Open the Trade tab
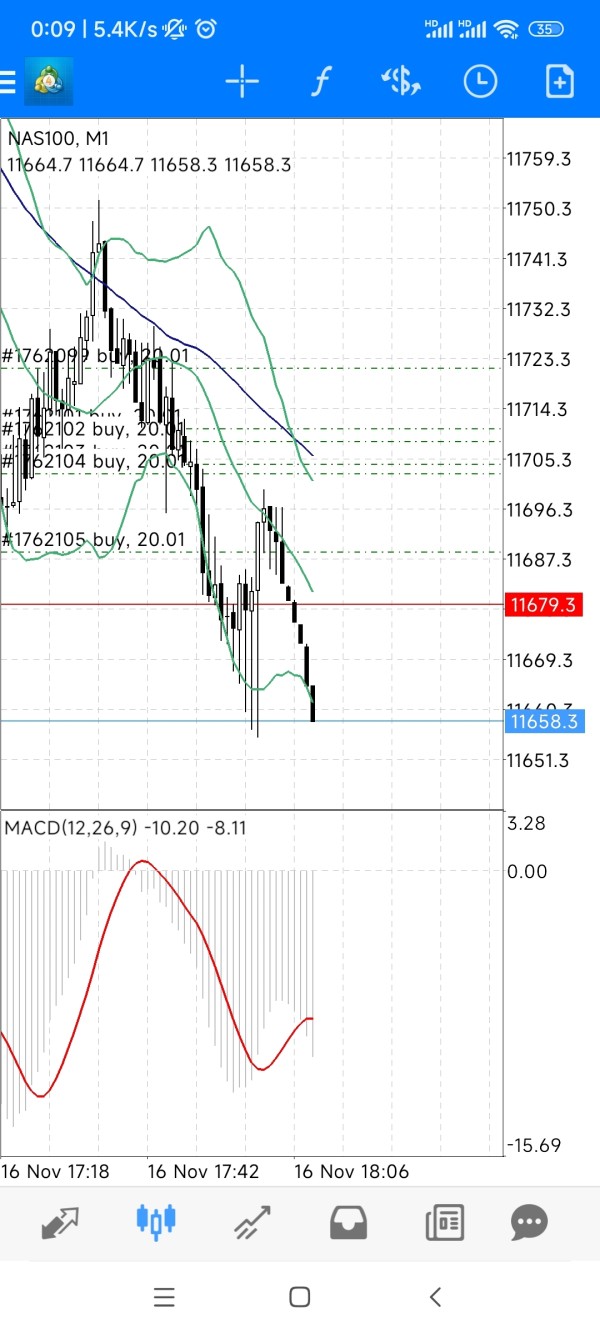600x1333 pixels. 253,1221
